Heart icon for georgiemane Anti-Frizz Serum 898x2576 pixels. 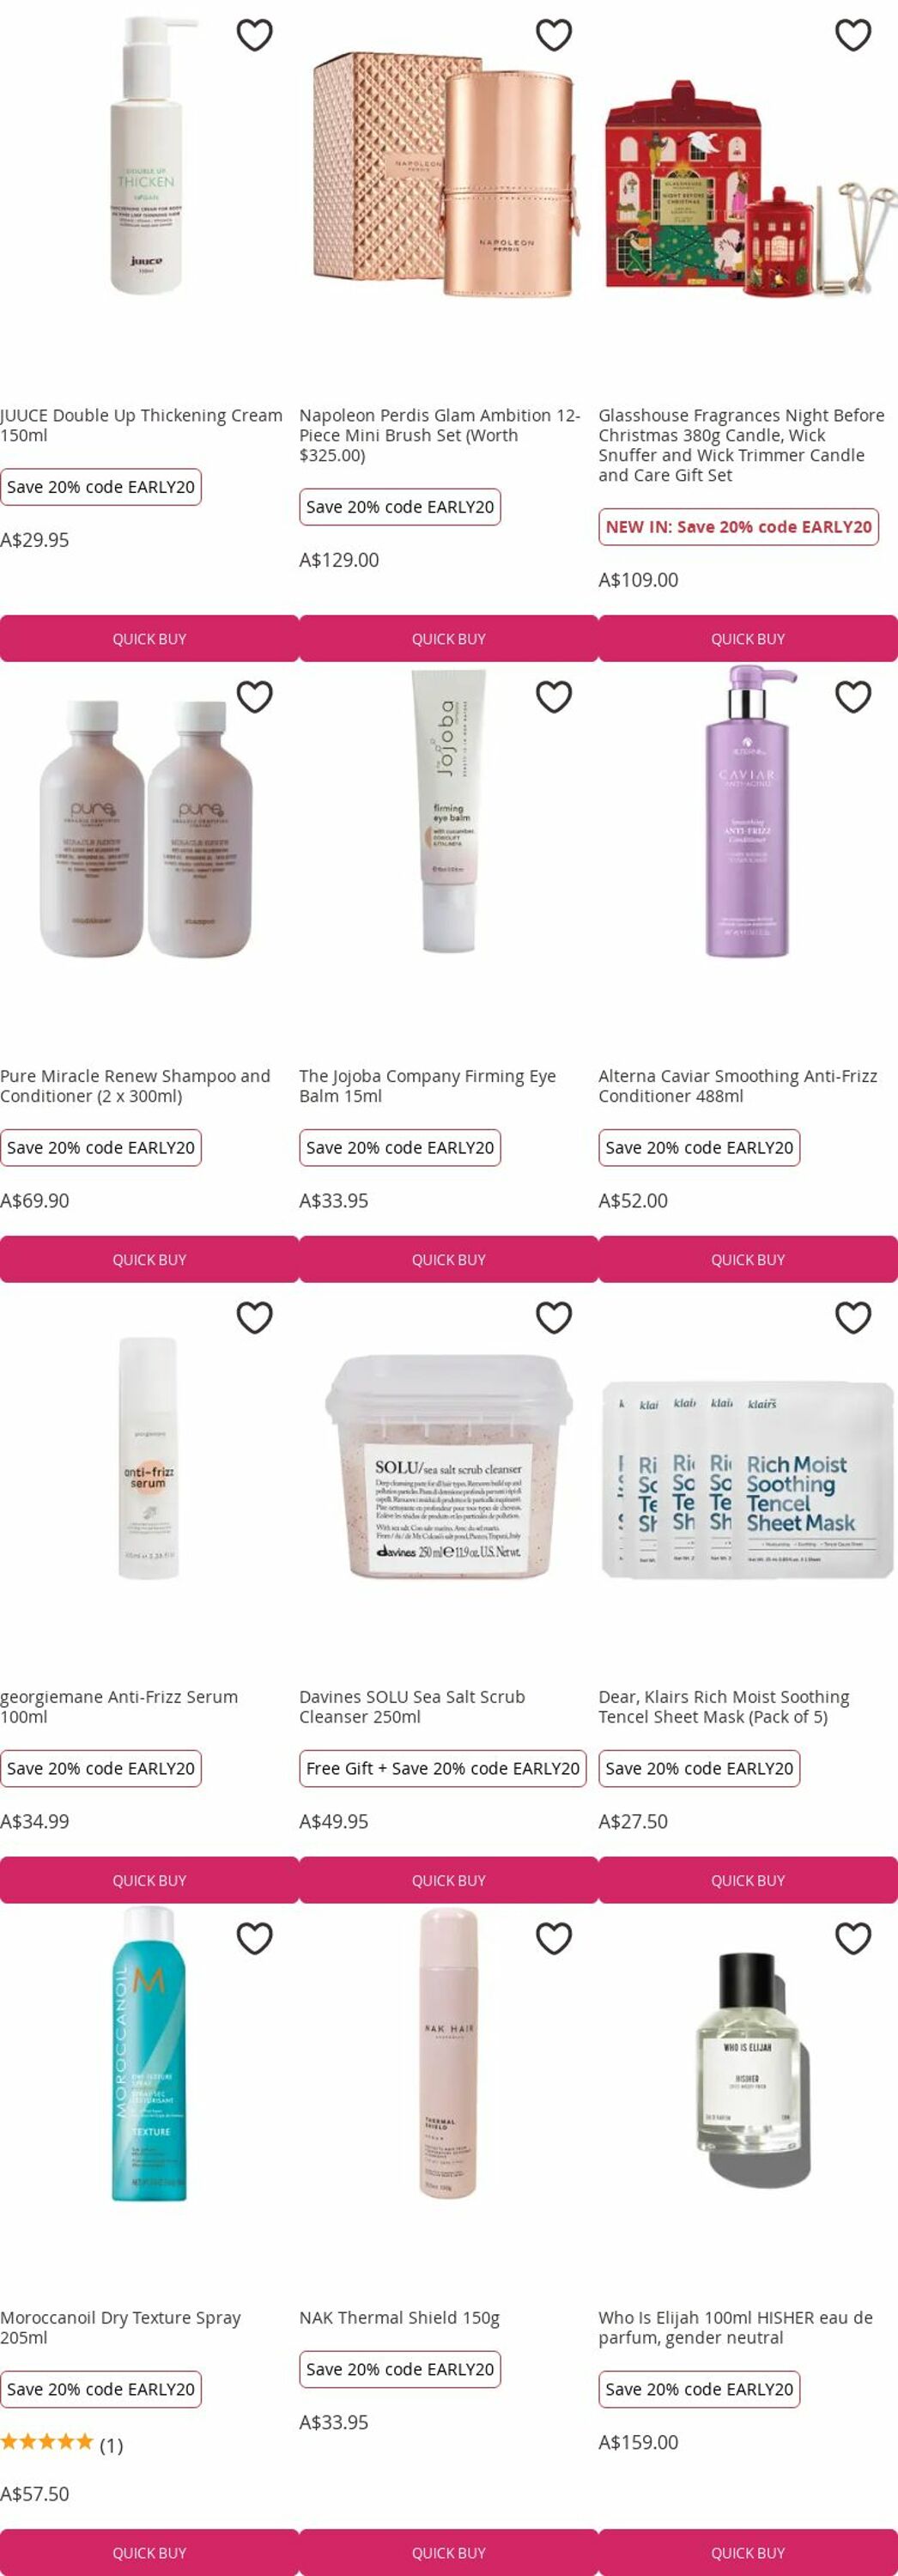tap(254, 1317)
